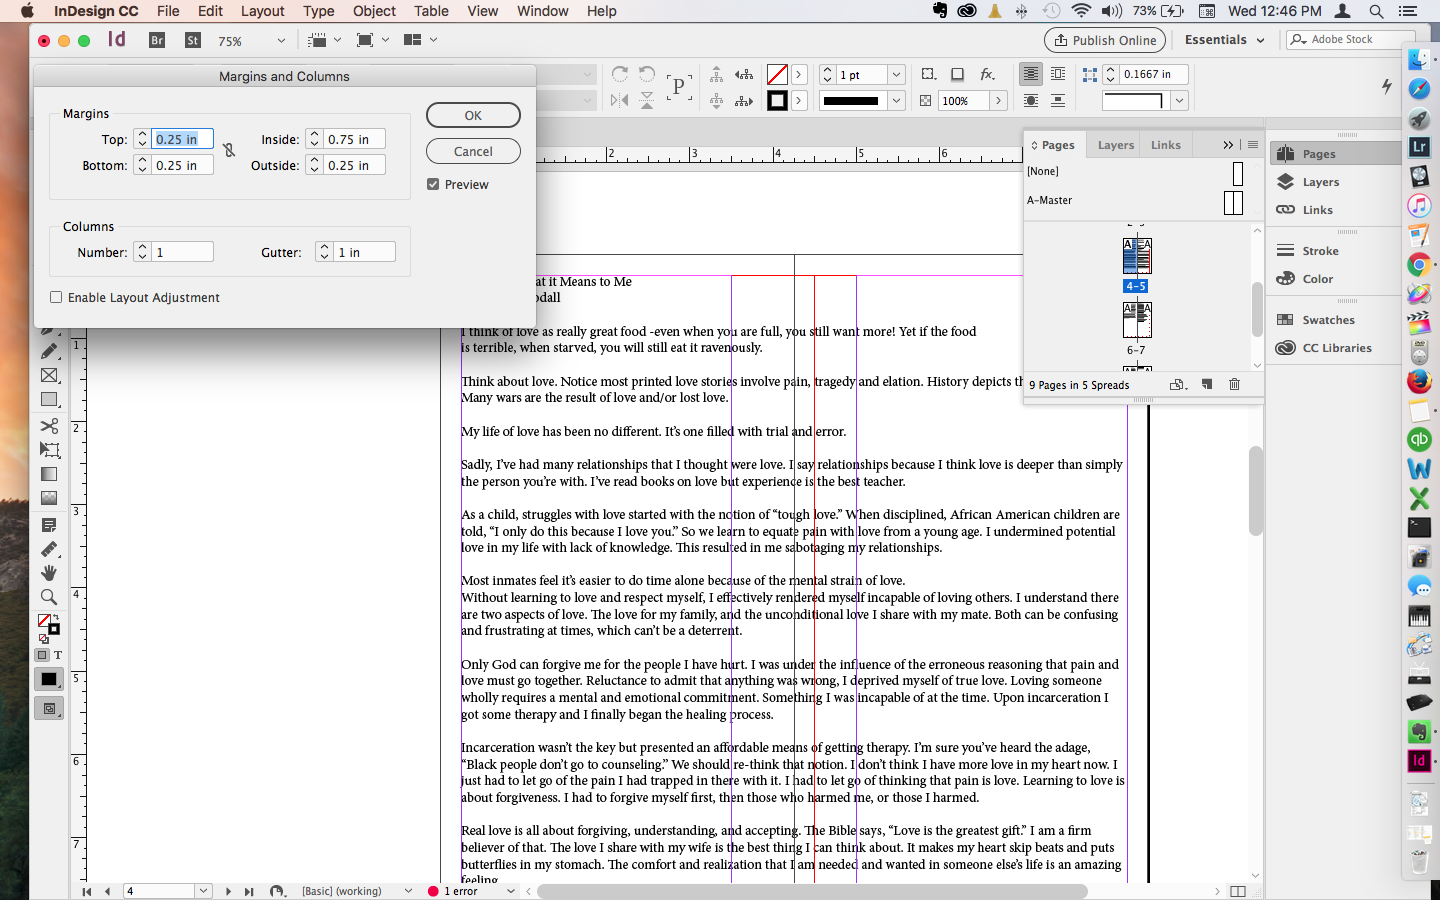Screen dimensions: 1440x900
Task: Open the stroke weight 1 pt dropdown
Action: click(897, 75)
